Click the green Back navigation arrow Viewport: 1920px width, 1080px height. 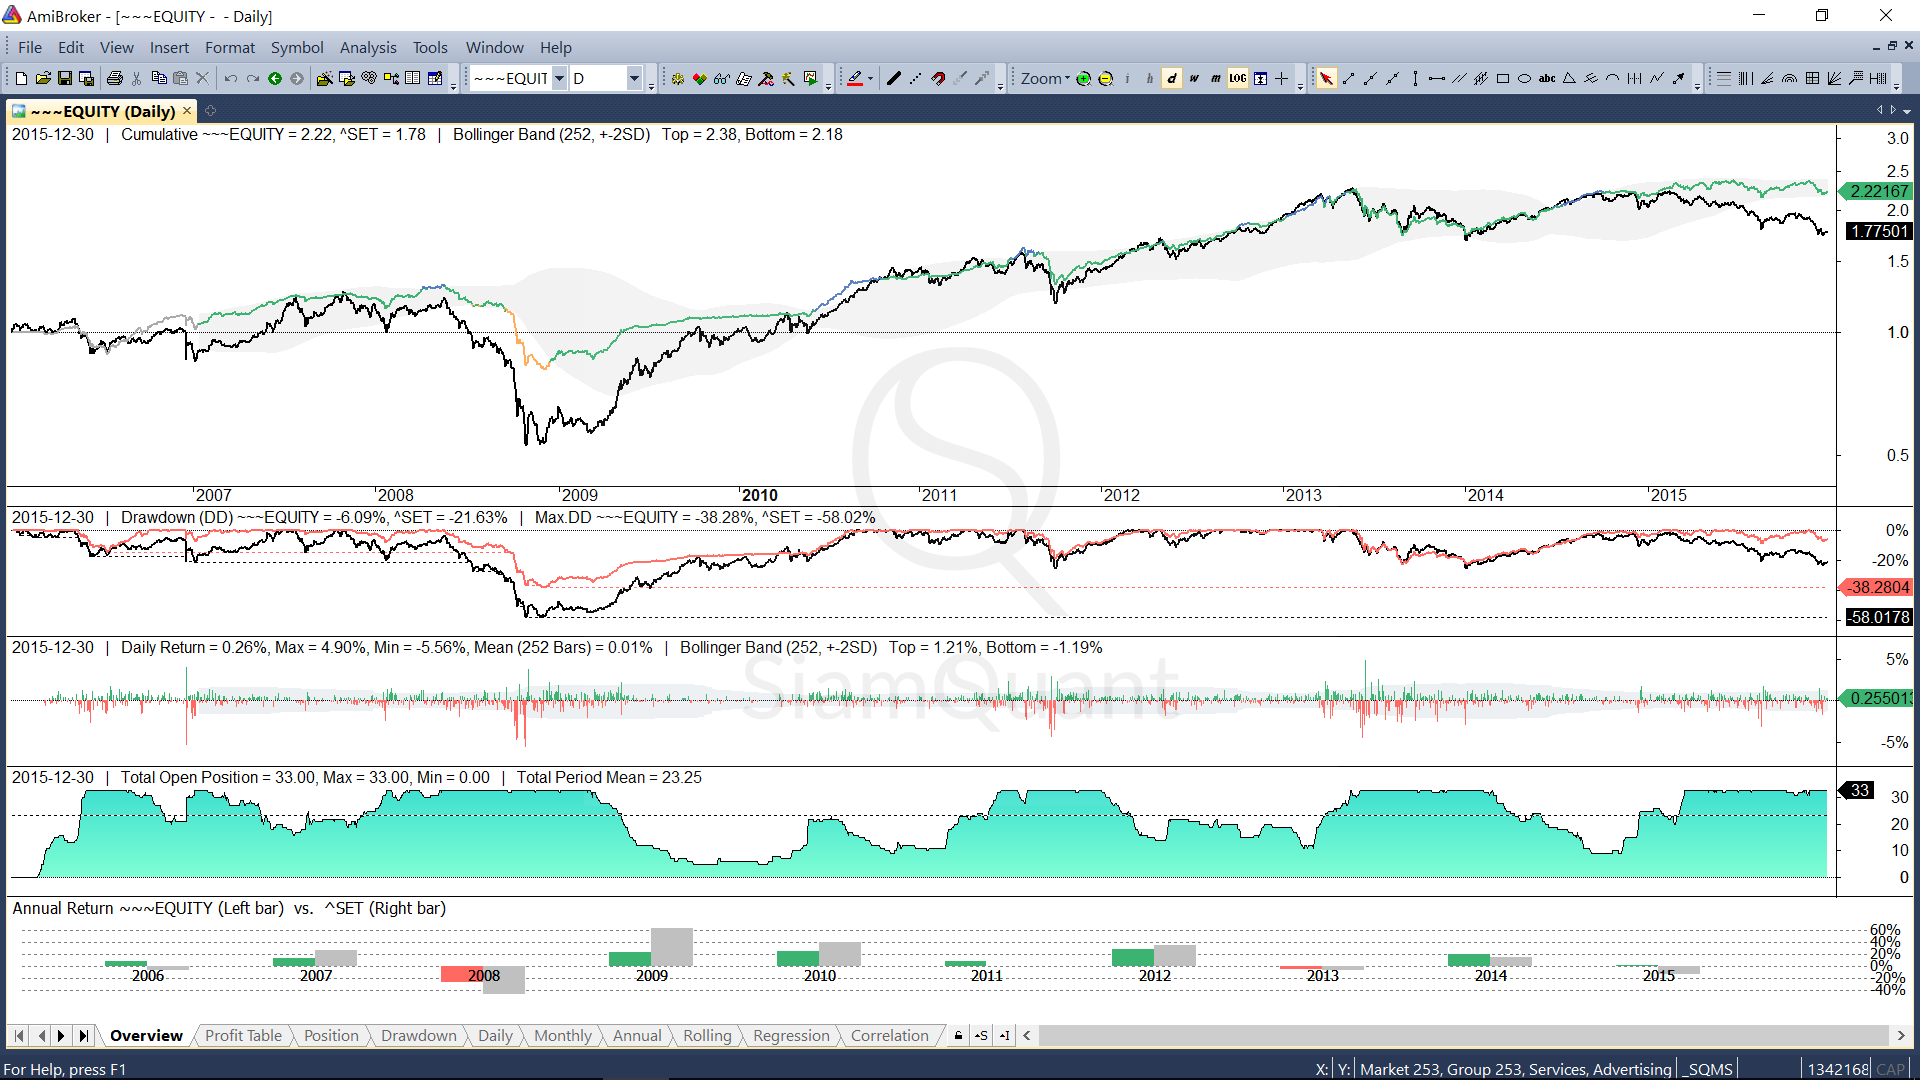pyautogui.click(x=274, y=79)
